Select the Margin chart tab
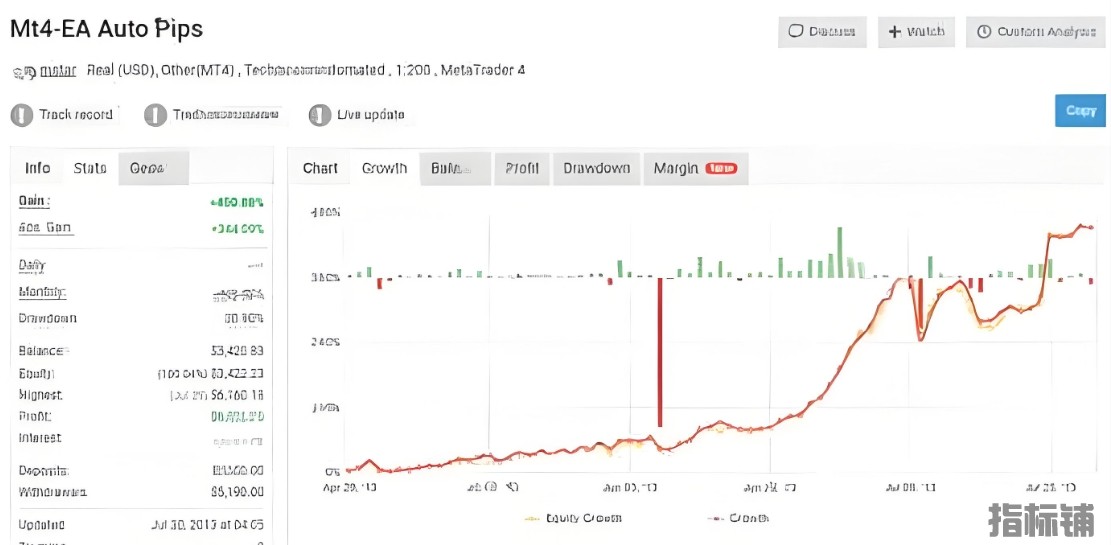This screenshot has width=1111, height=545. click(x=676, y=168)
